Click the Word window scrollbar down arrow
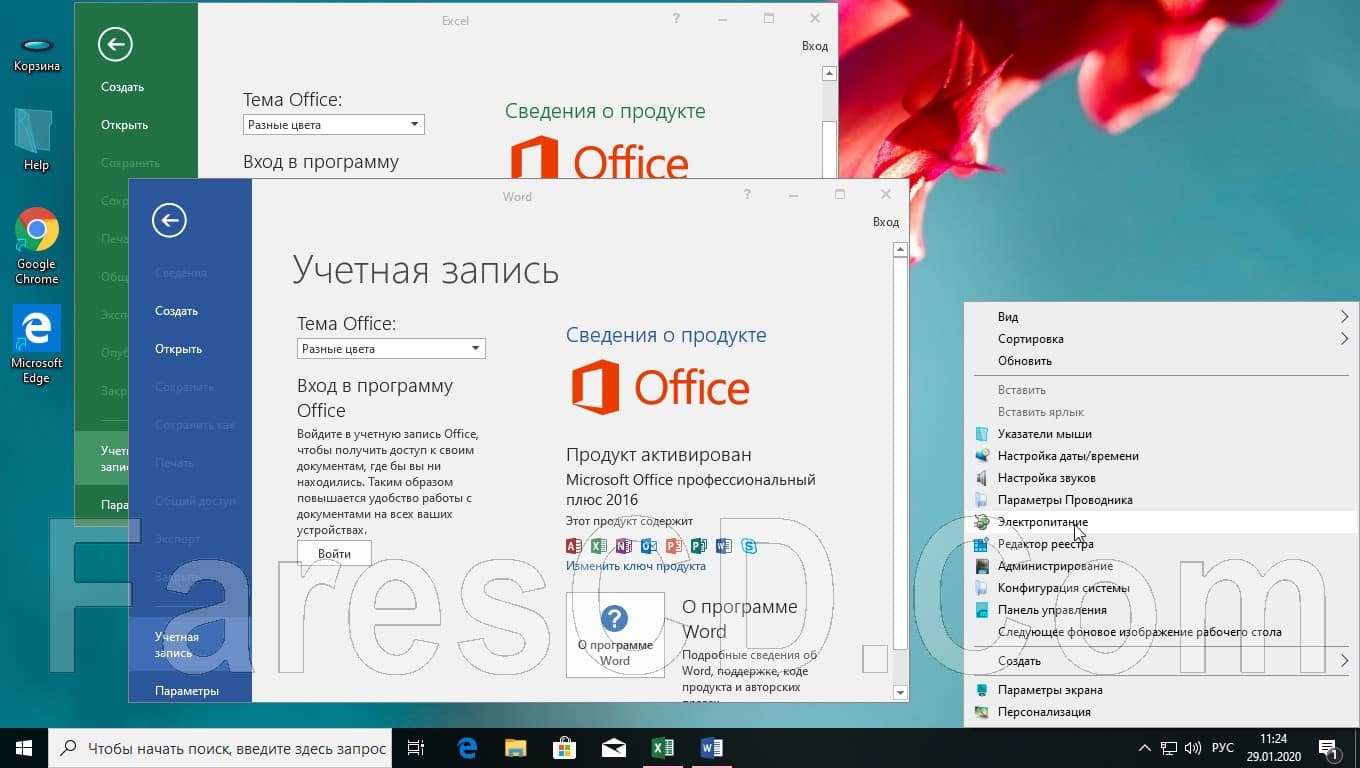This screenshot has width=1360, height=768. click(x=900, y=692)
